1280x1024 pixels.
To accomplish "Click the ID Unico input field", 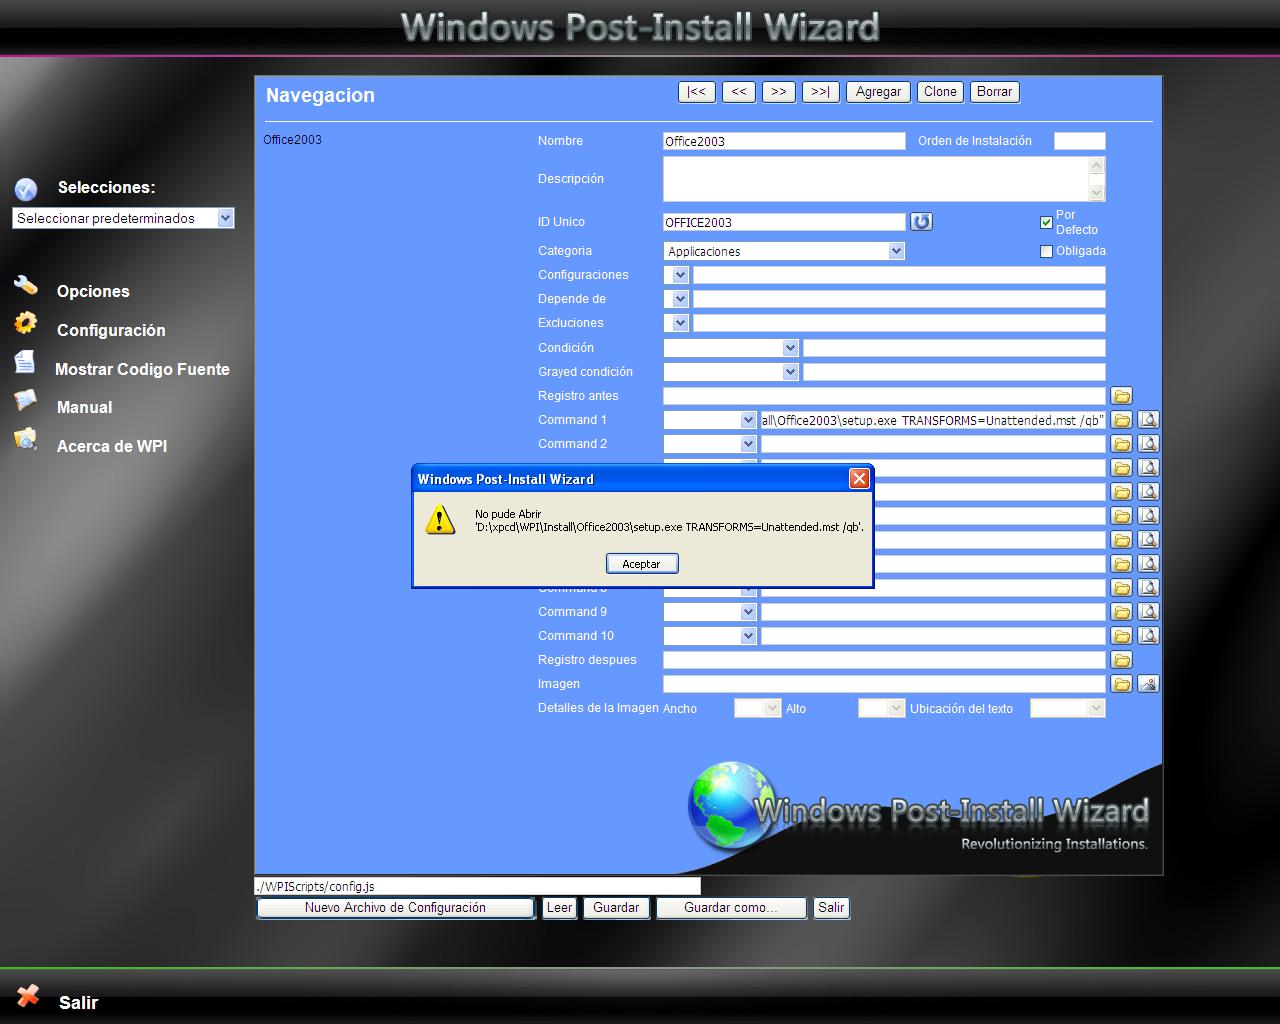I will [x=784, y=222].
